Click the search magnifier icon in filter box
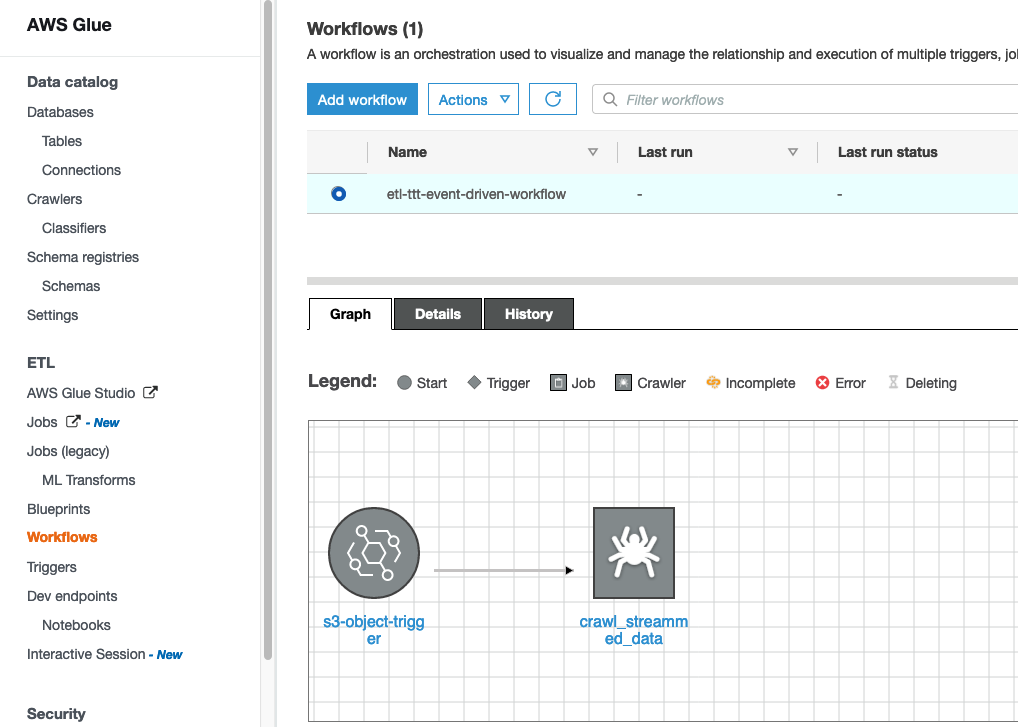The height and width of the screenshot is (727, 1018). [x=610, y=99]
